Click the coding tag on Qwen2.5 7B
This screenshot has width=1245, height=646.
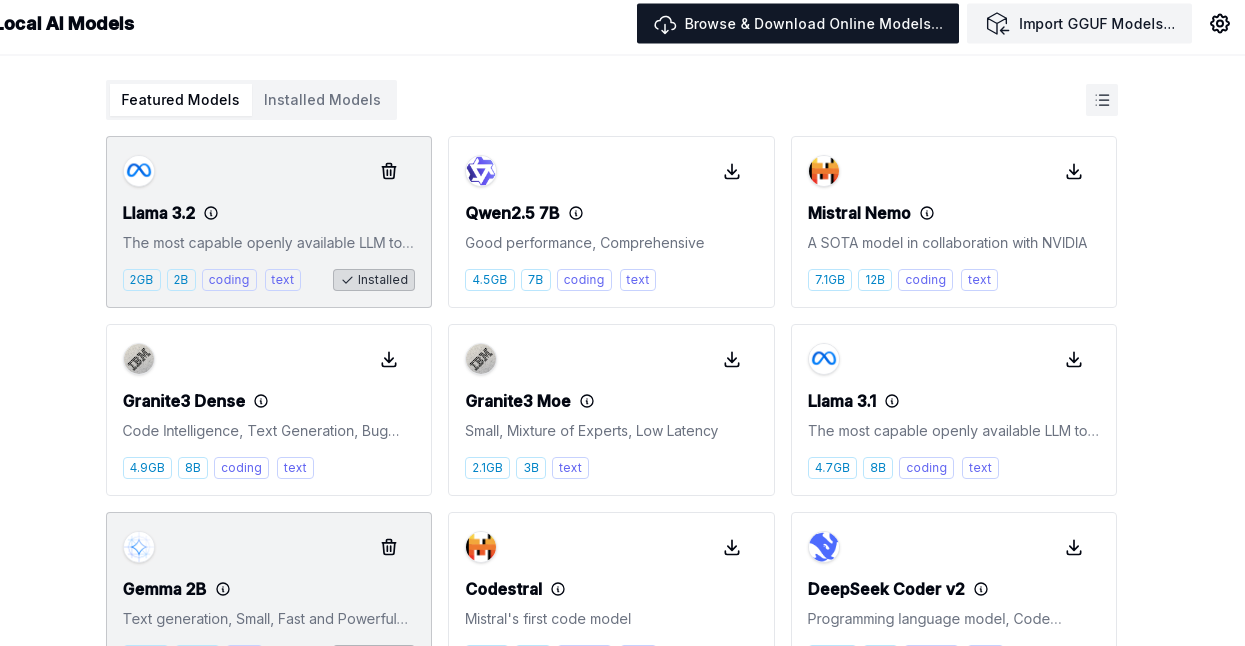(x=584, y=280)
